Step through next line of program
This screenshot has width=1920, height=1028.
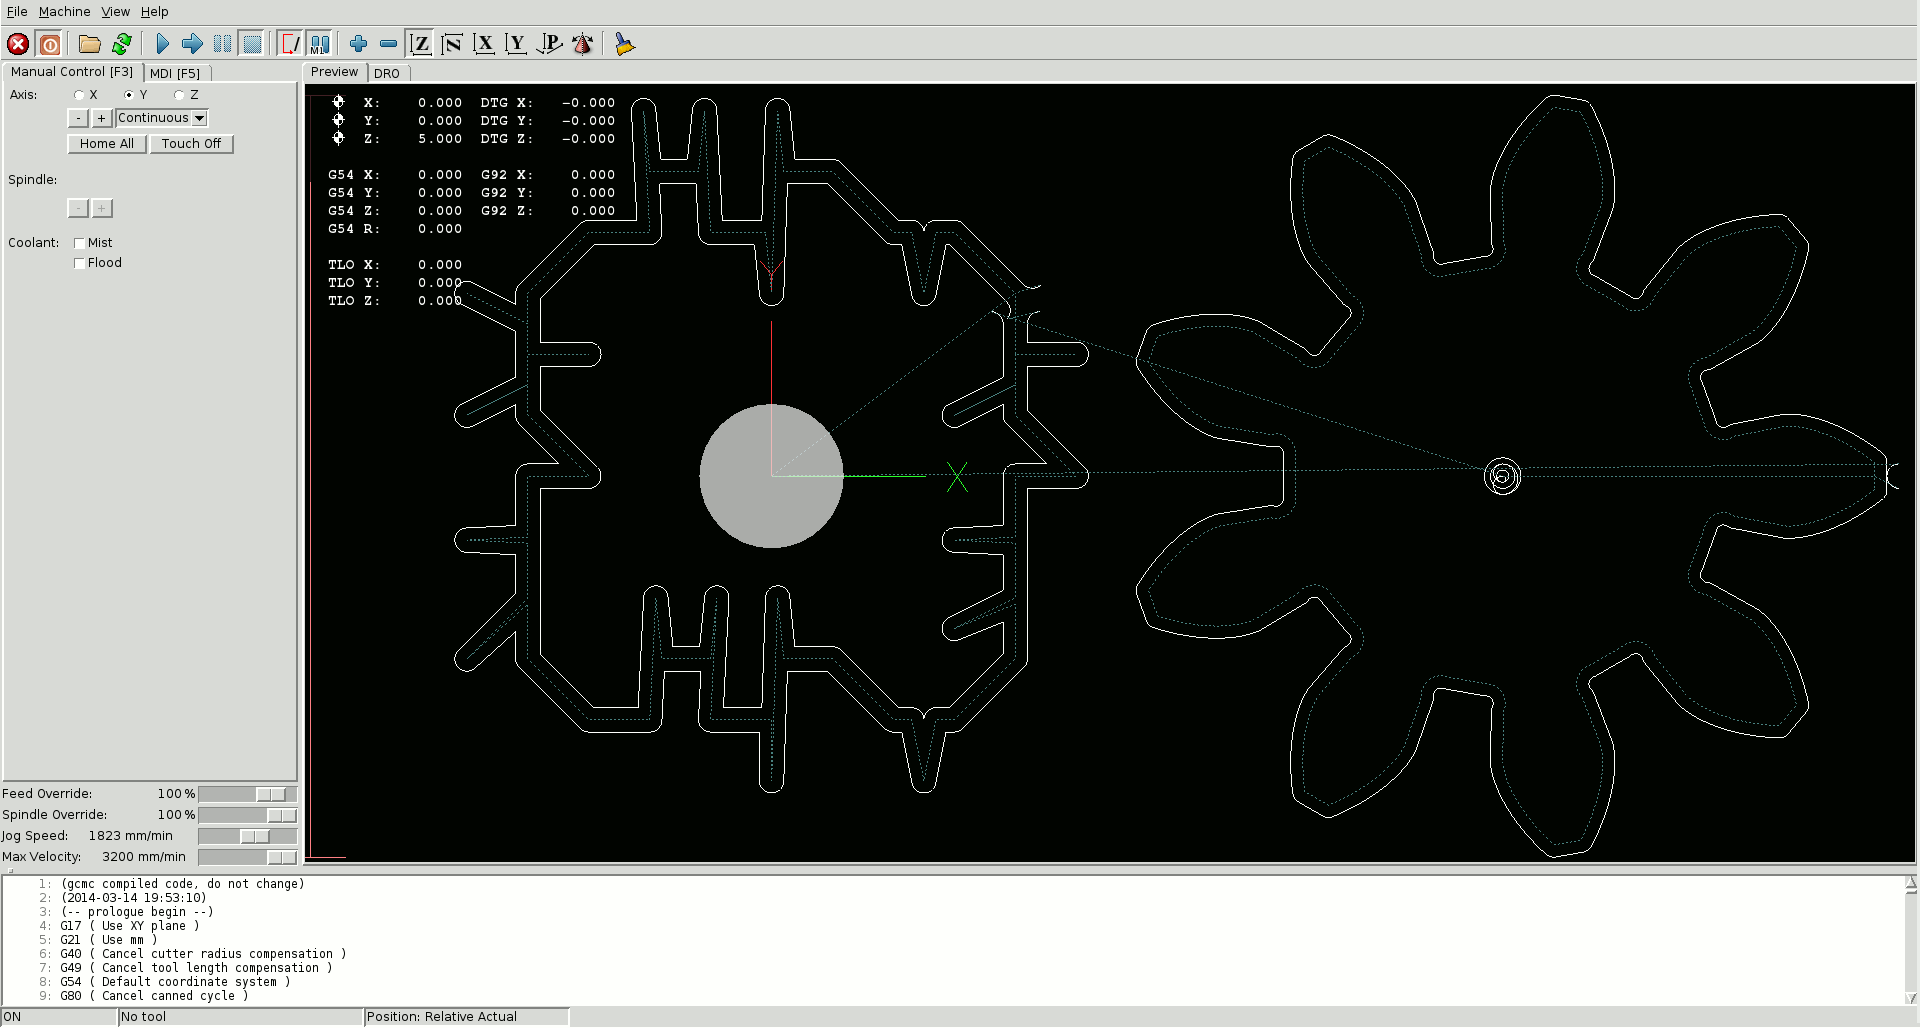192,44
